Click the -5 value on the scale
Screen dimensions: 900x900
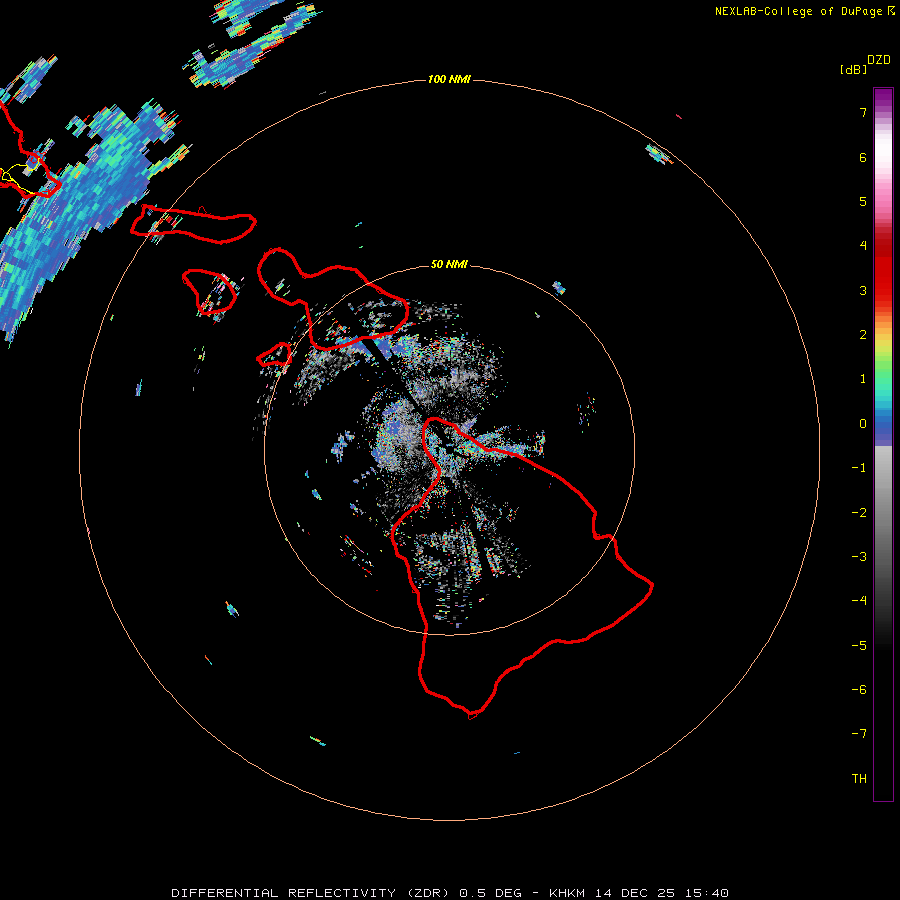pos(859,645)
